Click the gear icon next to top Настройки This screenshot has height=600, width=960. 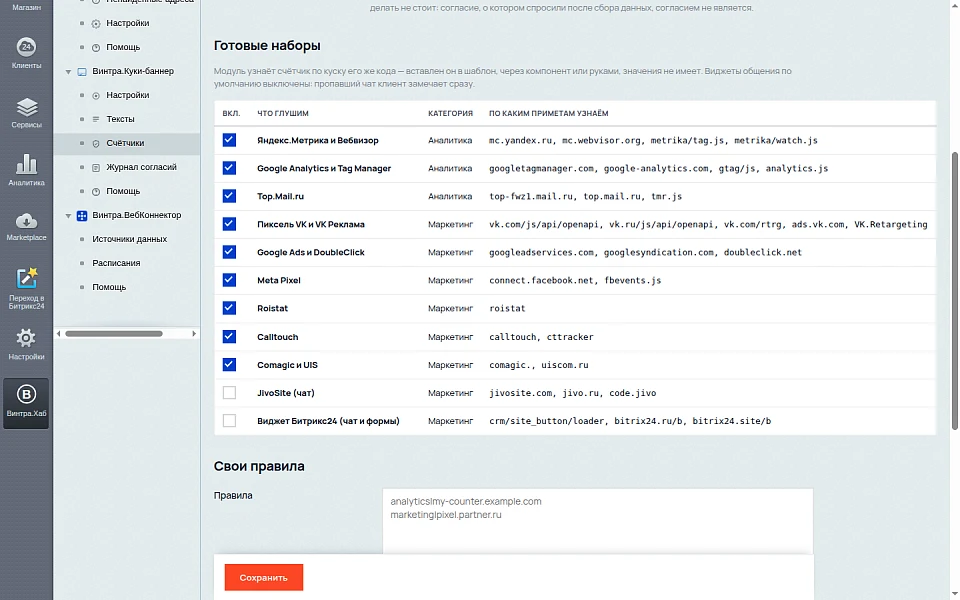tap(96, 24)
